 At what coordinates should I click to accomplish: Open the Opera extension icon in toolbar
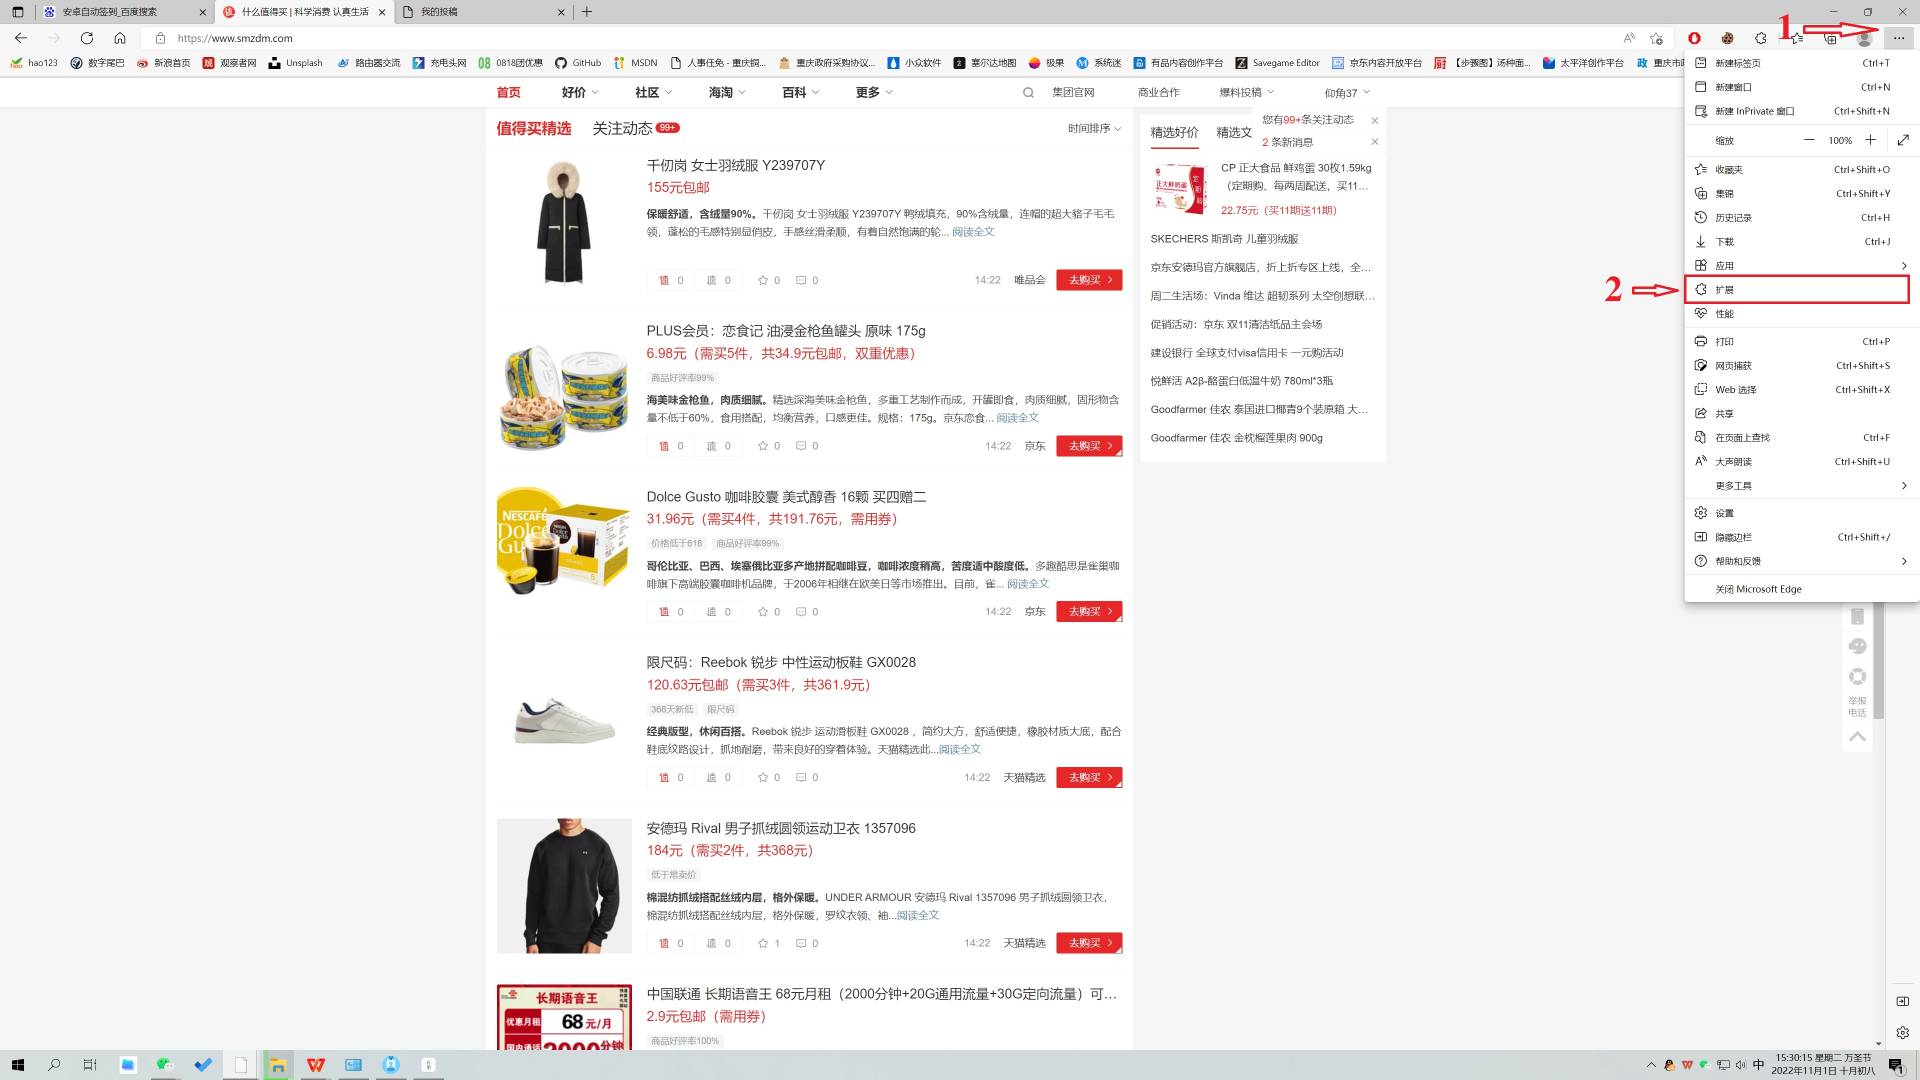point(1694,38)
